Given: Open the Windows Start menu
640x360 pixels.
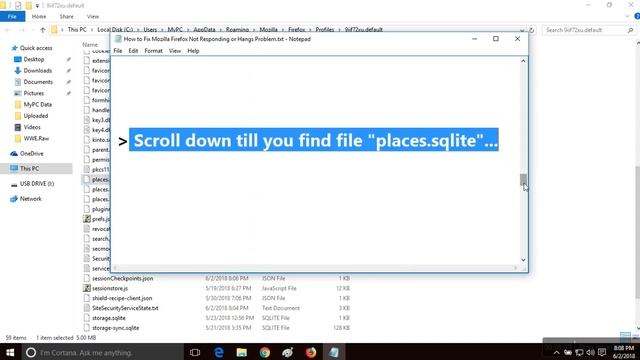Looking at the screenshot, I should (x=10, y=352).
